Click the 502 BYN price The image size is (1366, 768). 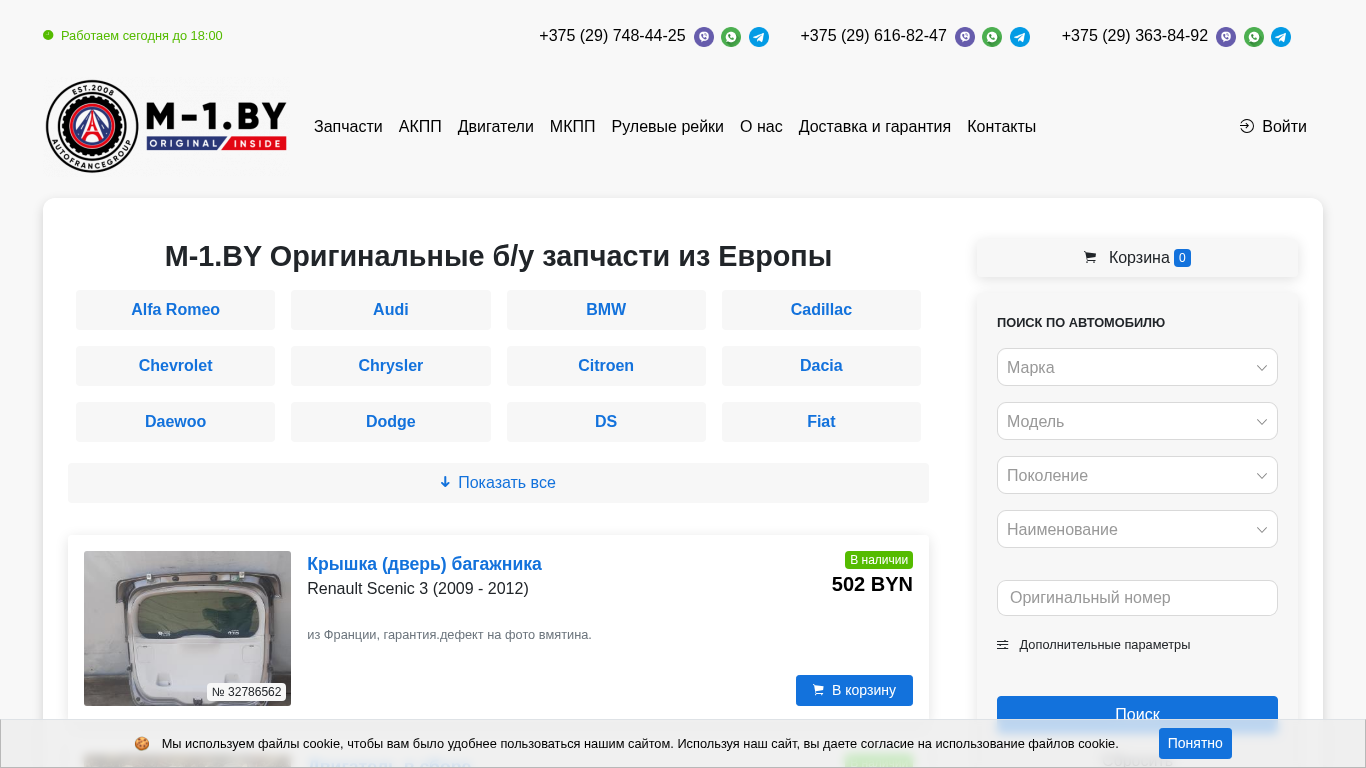[x=872, y=584]
